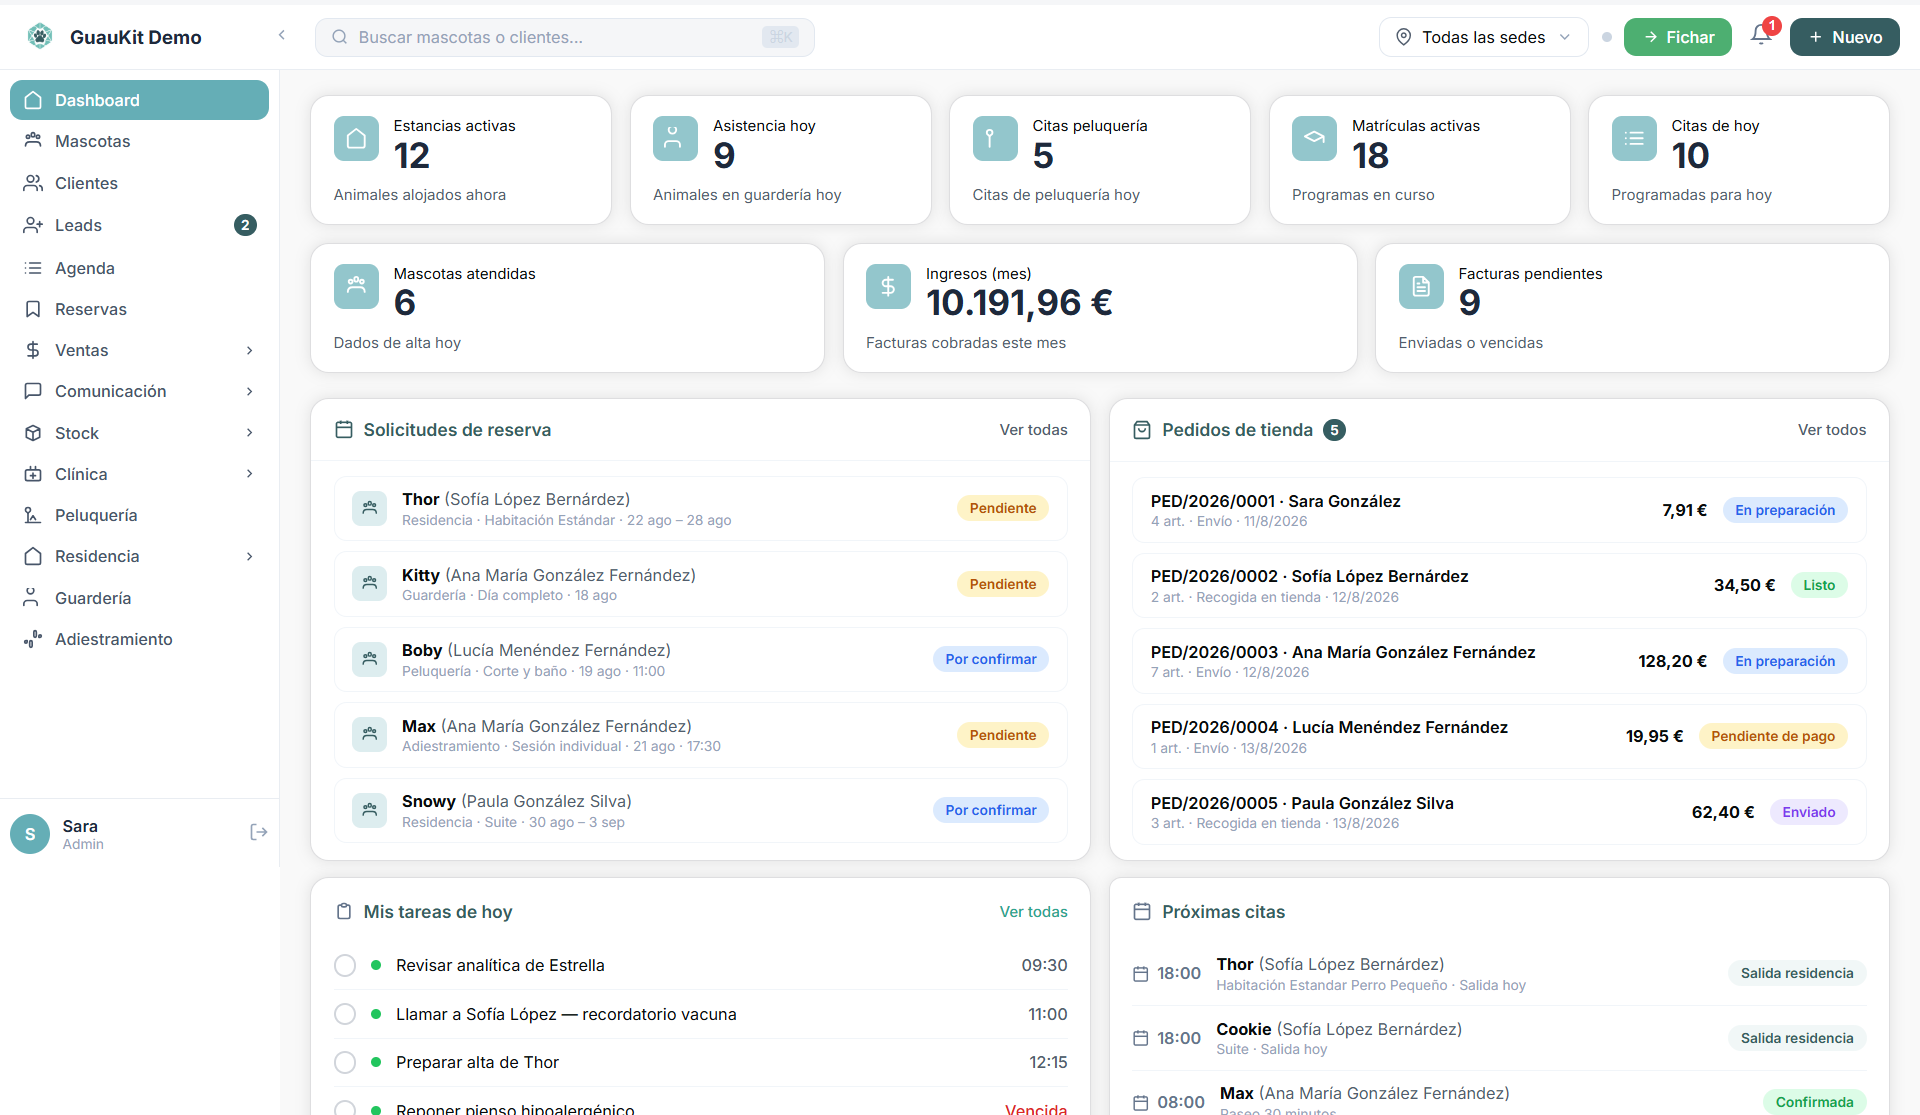This screenshot has width=1920, height=1115.
Task: Click 'Ver todos' in Pedidos de tienda
Action: click(x=1831, y=430)
